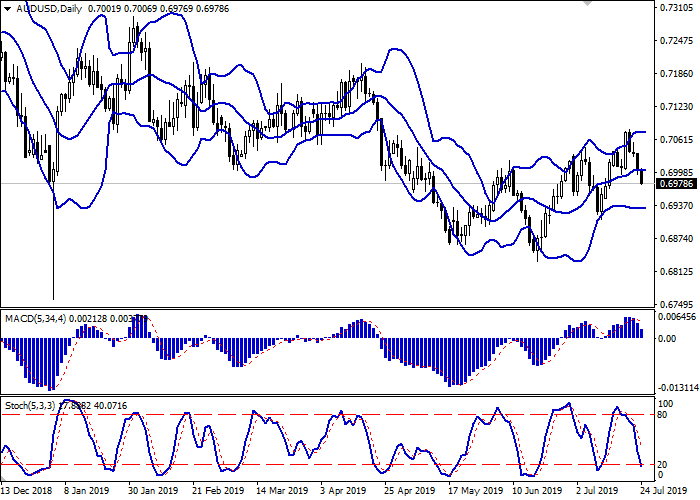Click the triangle icon before AUDUSD title
The image size is (700, 500).
[x=8, y=8]
